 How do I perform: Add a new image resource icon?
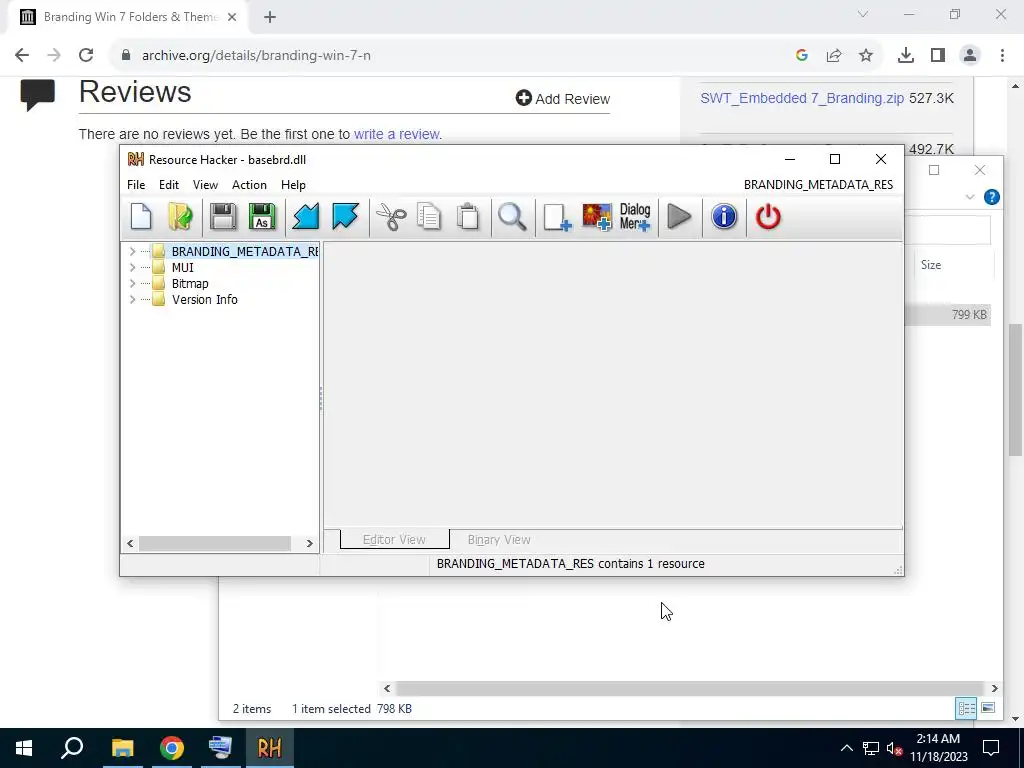(x=597, y=217)
